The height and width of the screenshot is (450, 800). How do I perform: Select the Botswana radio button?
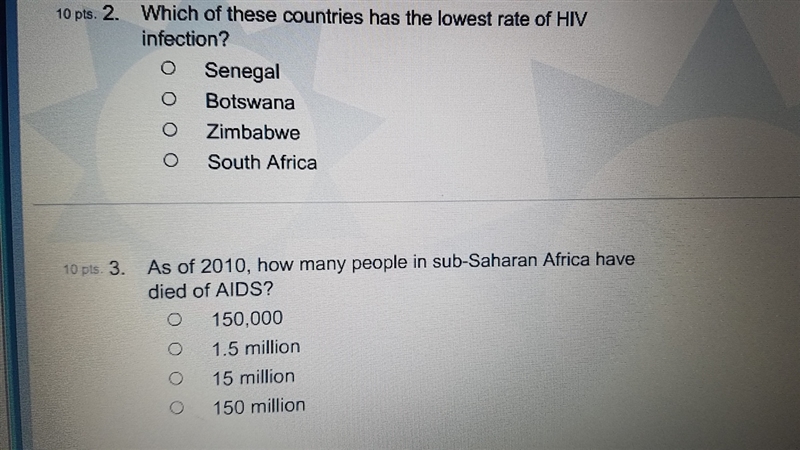click(x=169, y=99)
